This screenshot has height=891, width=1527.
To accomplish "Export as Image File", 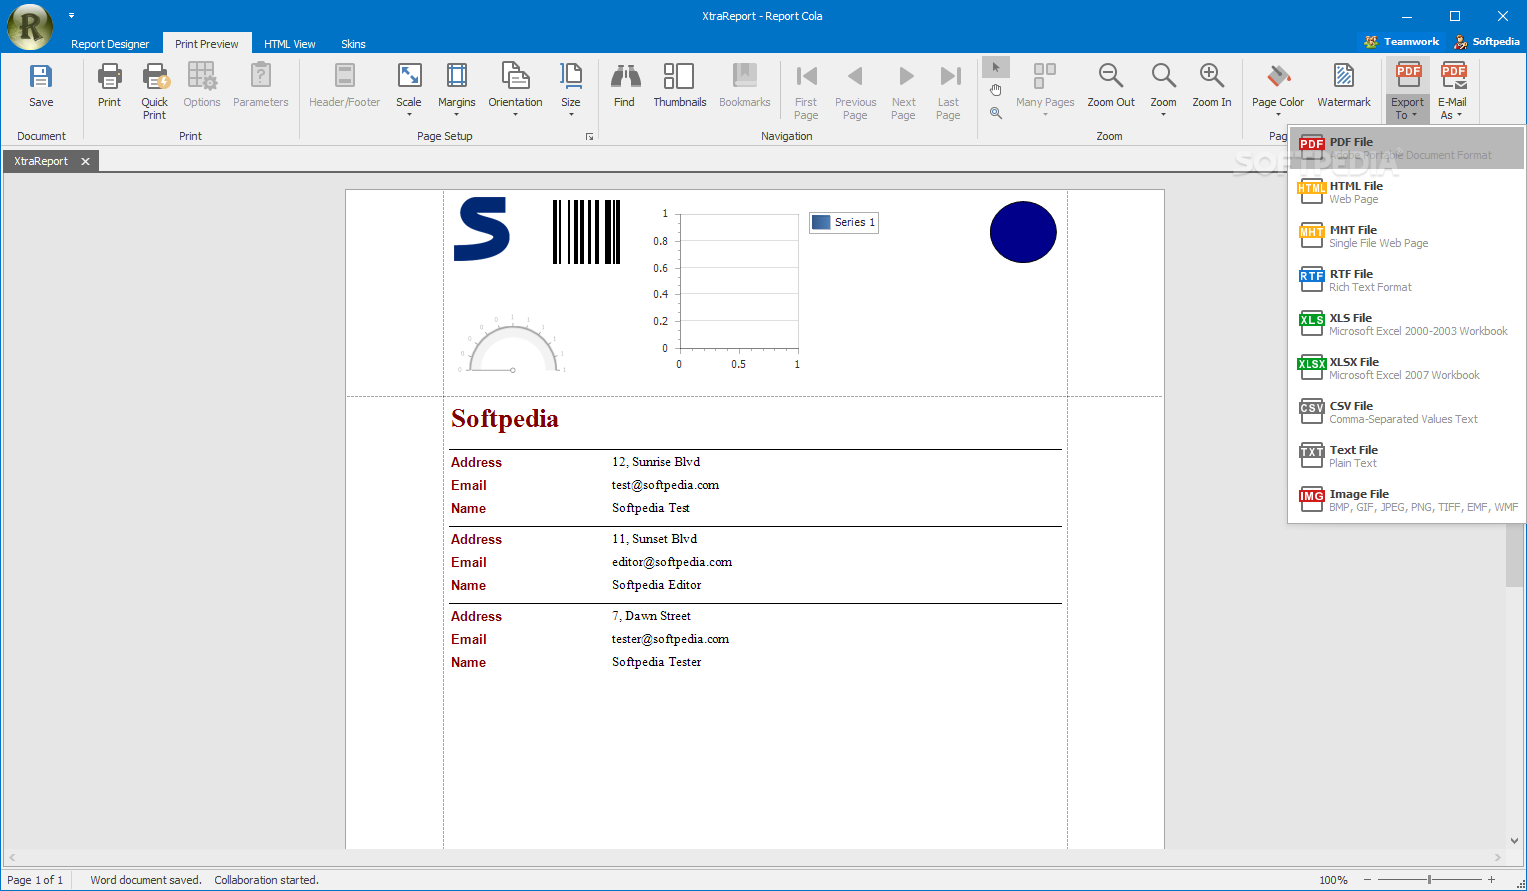I will pos(1406,500).
